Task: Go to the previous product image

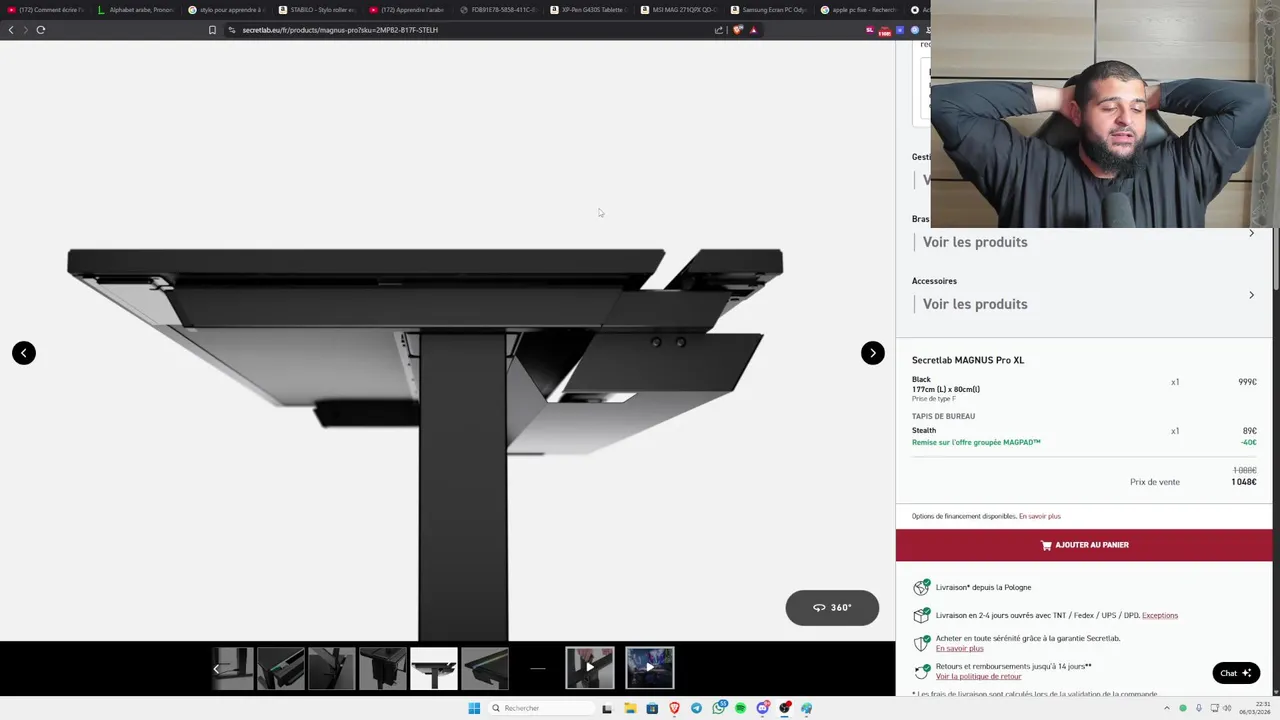Action: 24,353
